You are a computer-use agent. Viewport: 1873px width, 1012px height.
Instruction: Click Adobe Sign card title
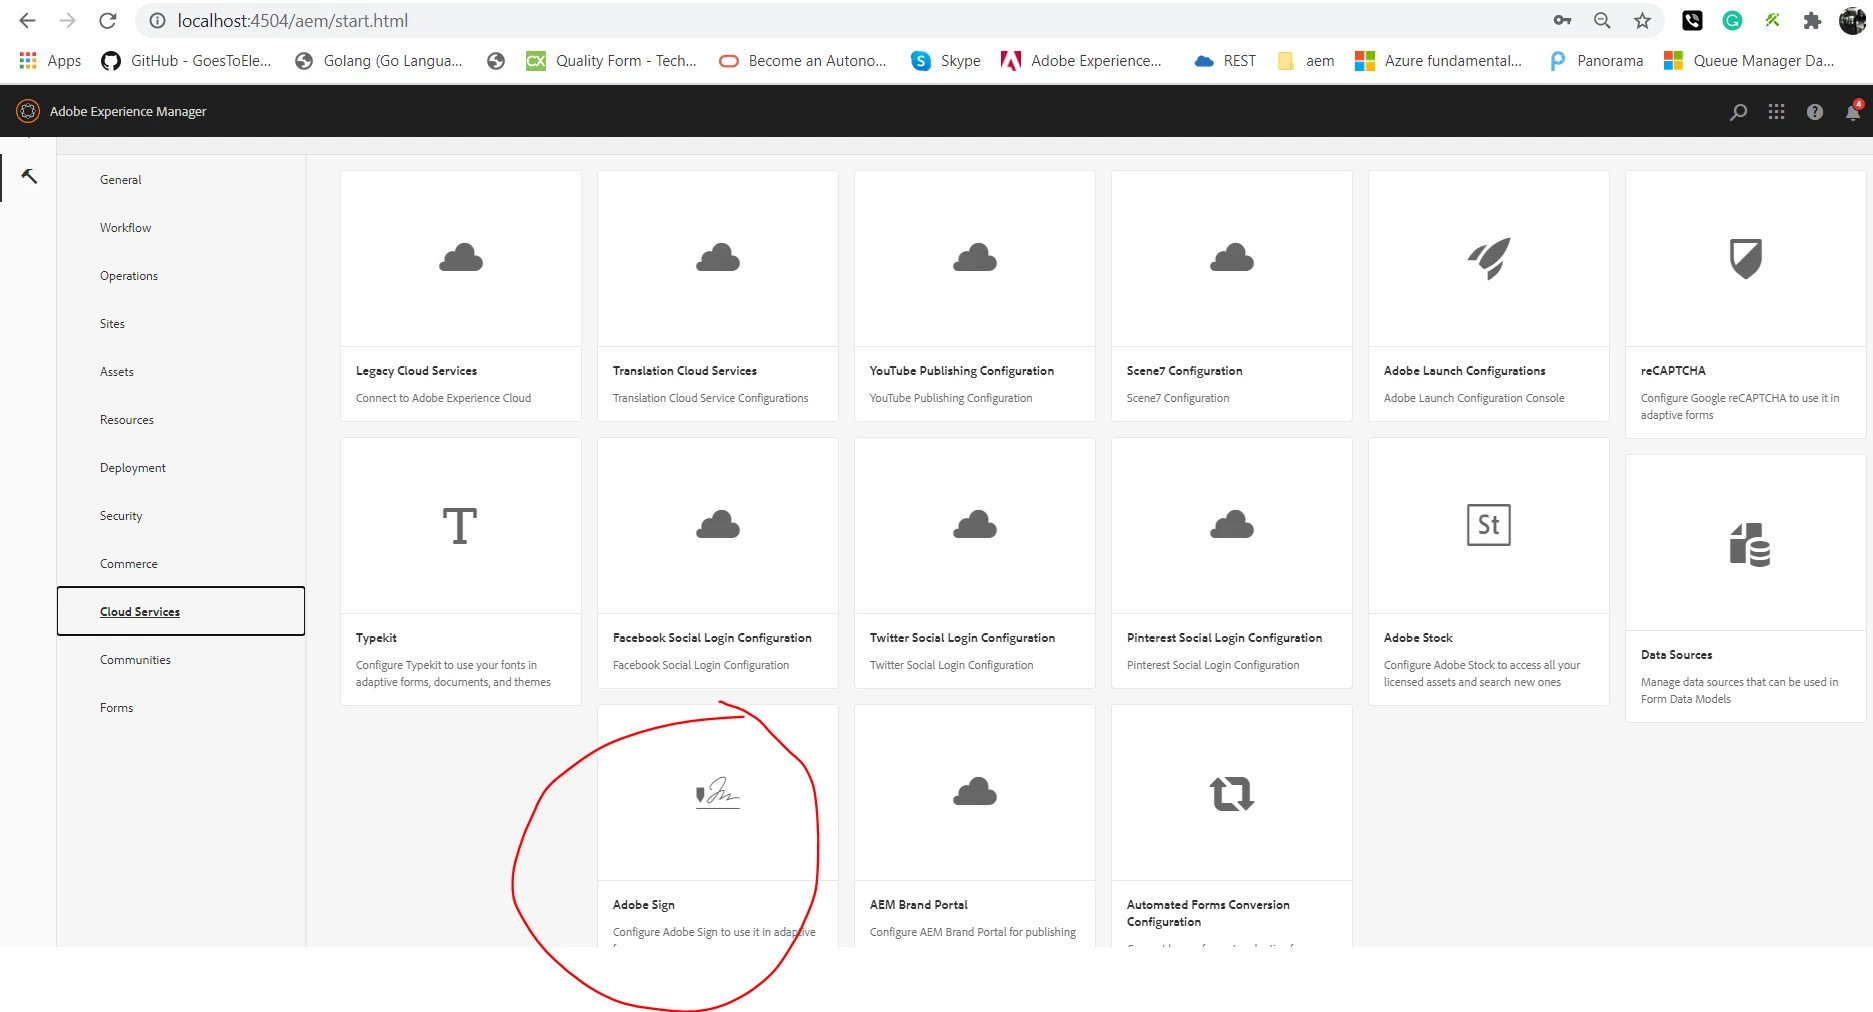[643, 905]
